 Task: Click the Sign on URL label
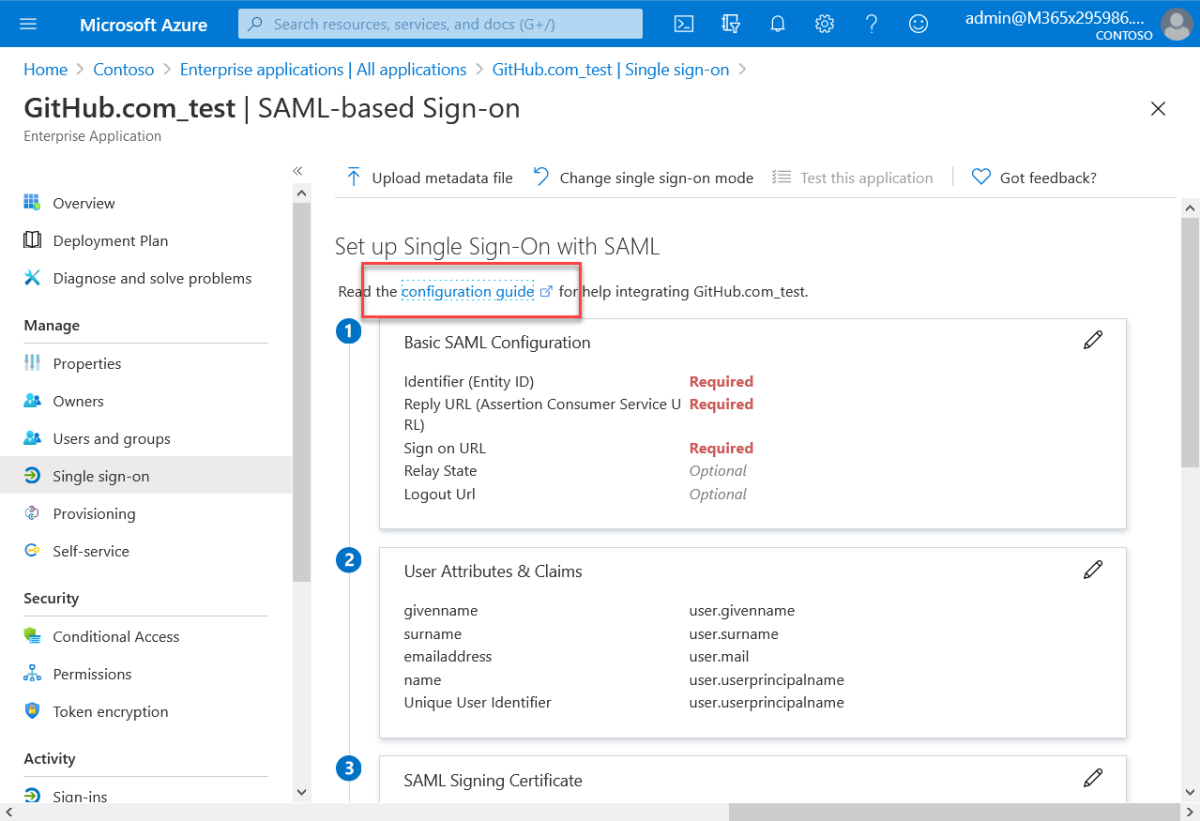click(445, 448)
